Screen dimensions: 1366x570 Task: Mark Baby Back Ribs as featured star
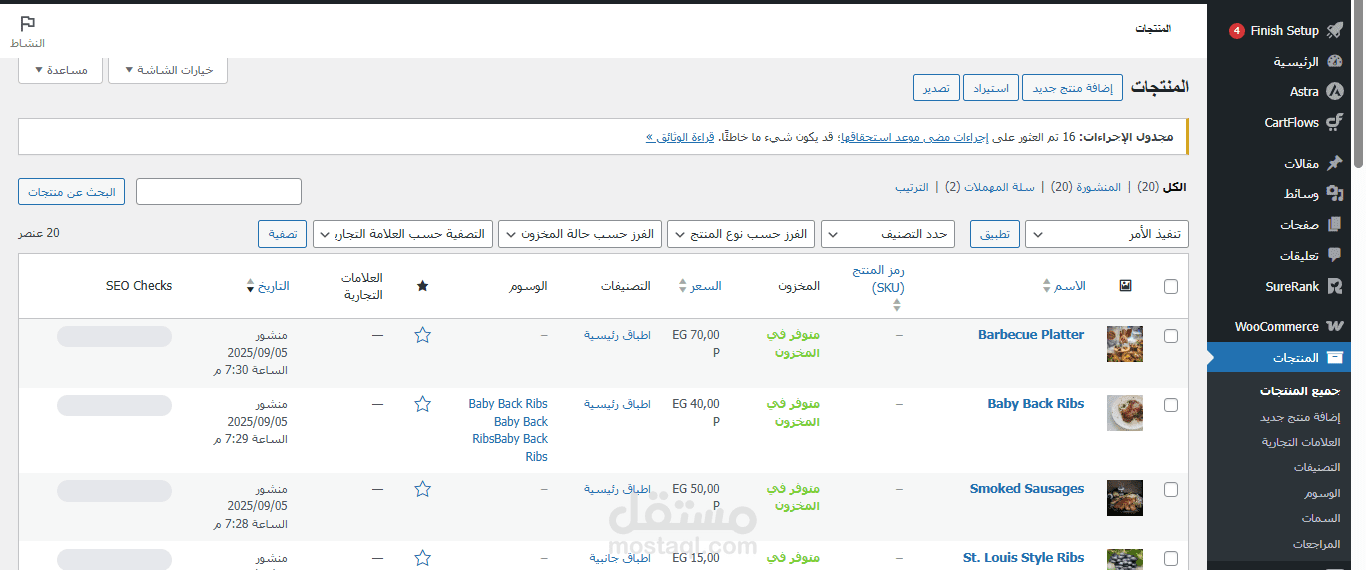[x=422, y=404]
